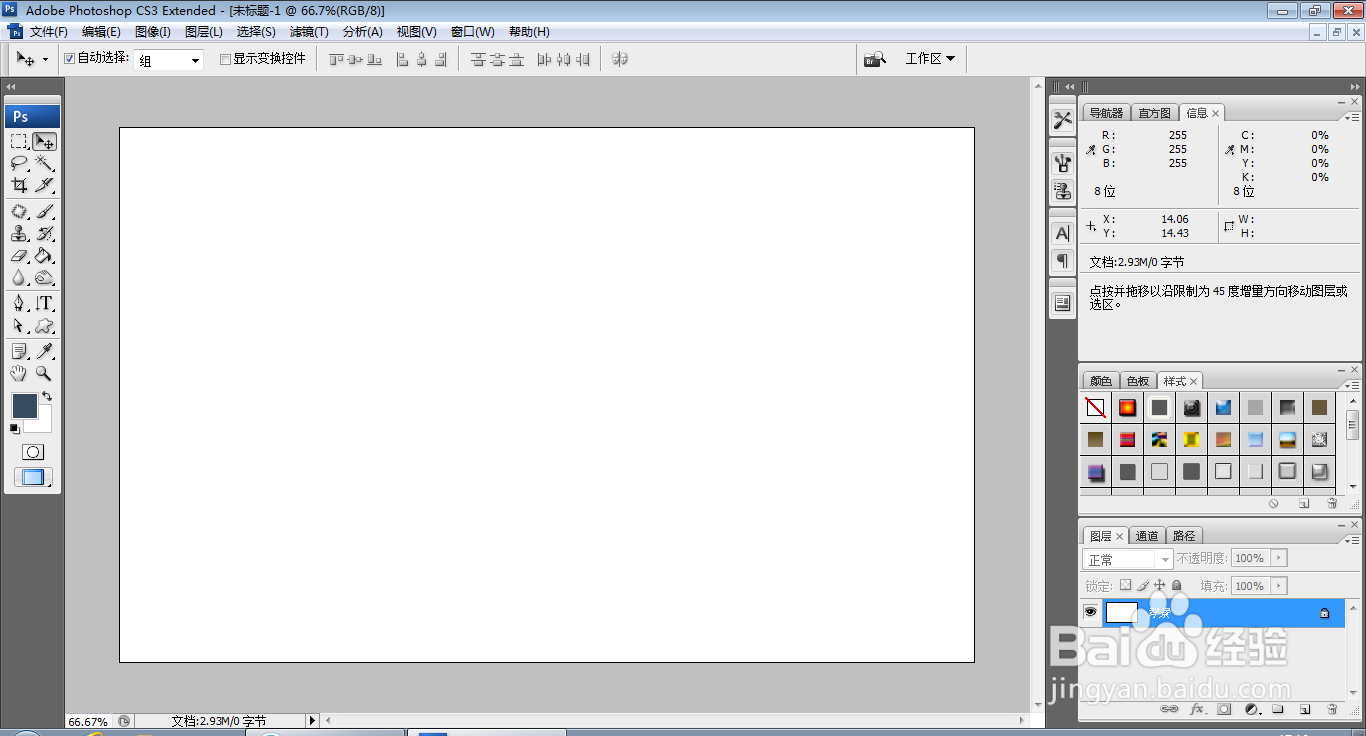Image resolution: width=1366 pixels, height=736 pixels.
Task: Select the Magic Wand tool
Action: coord(44,163)
